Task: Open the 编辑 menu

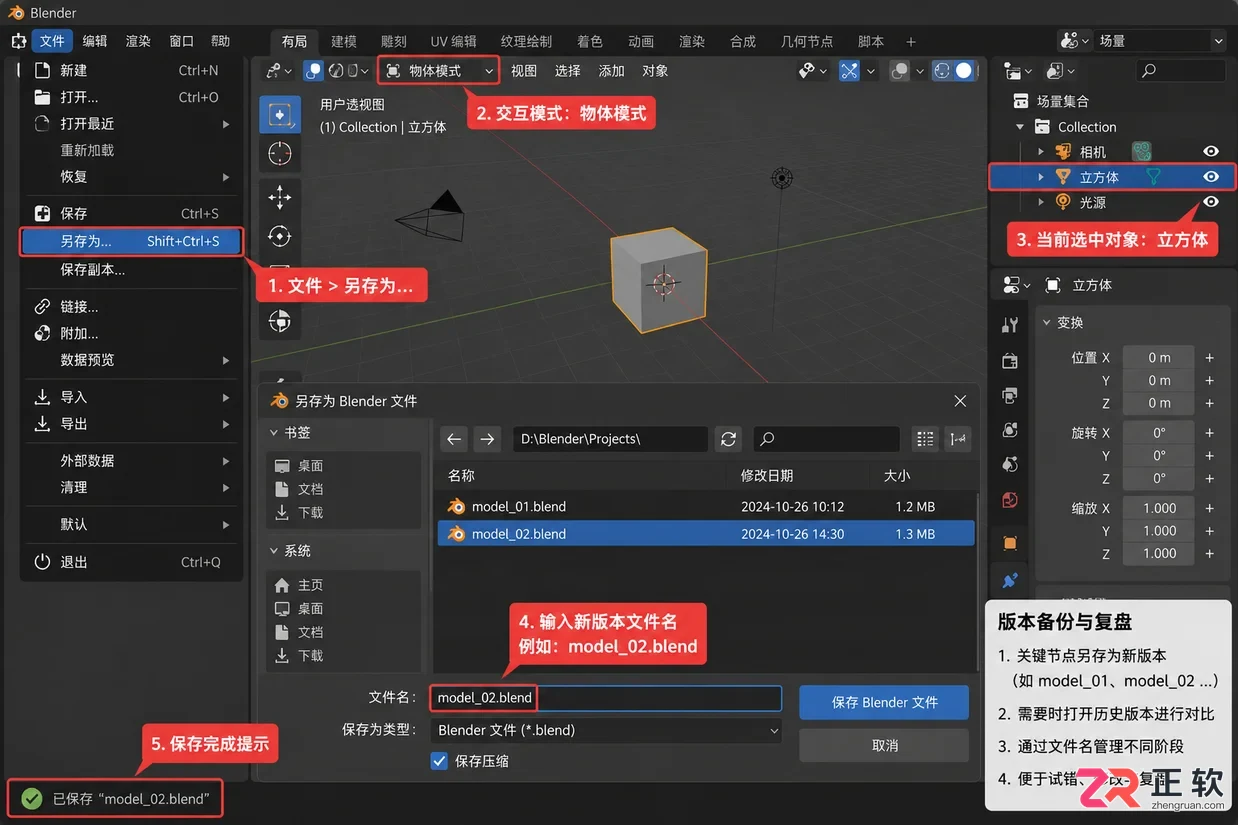Action: click(x=95, y=41)
